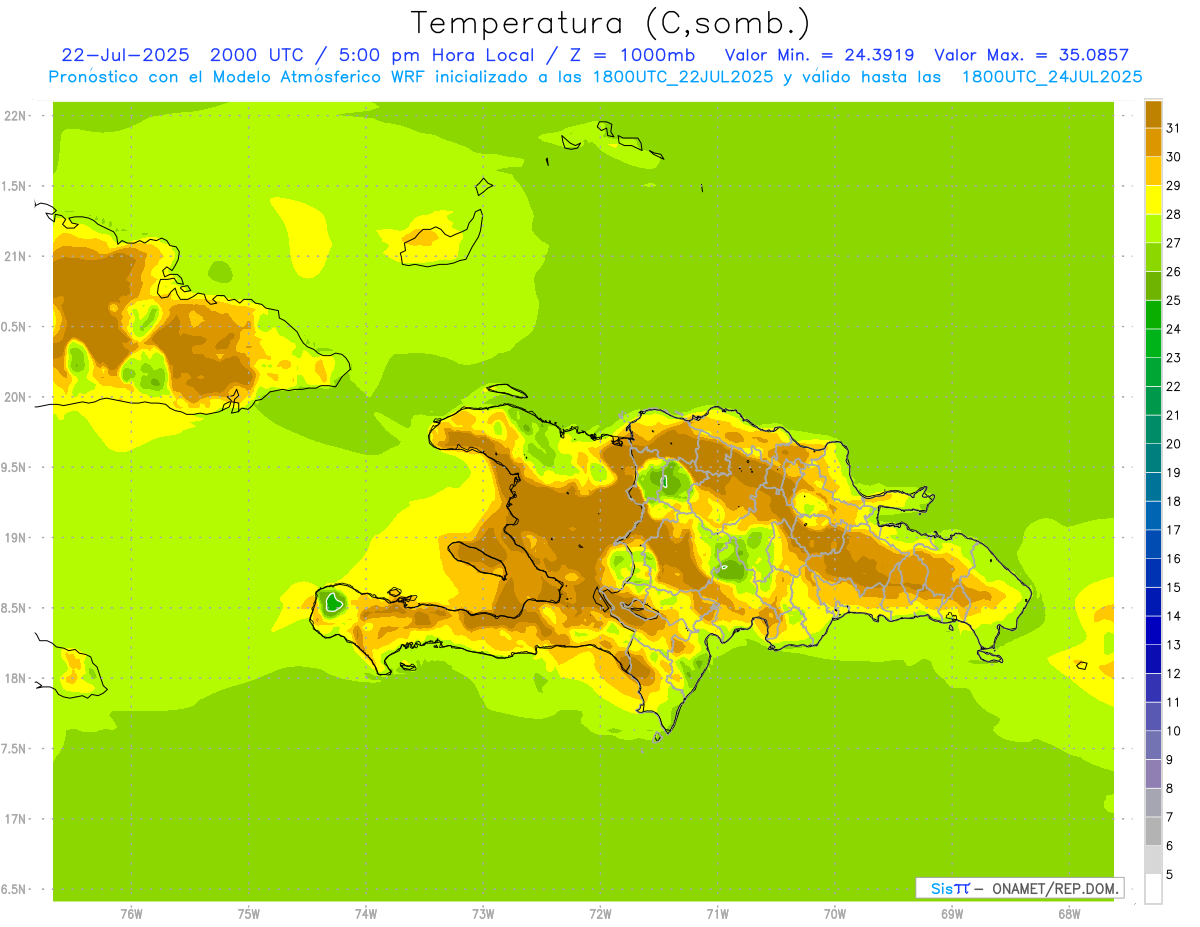Image resolution: width=1200 pixels, height=927 pixels.
Task: Click the '17N' latitude label
Action: click(14, 819)
